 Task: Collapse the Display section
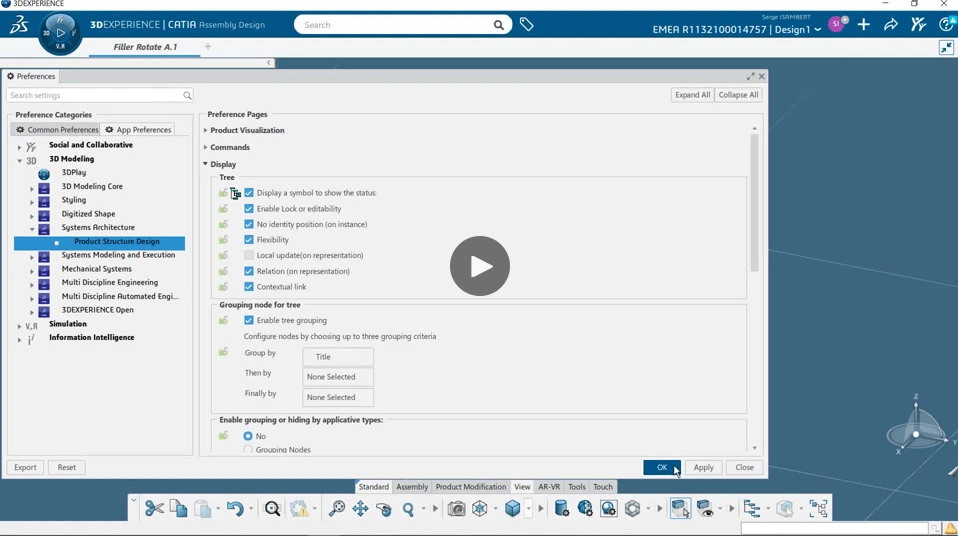pos(205,164)
